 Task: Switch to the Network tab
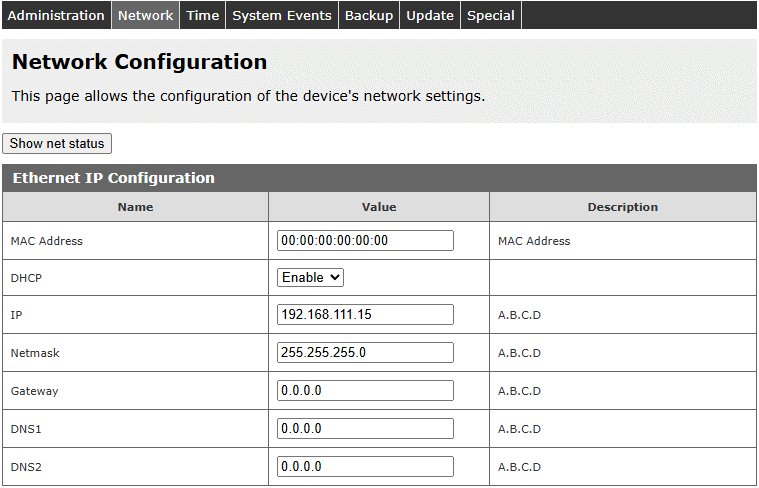click(x=145, y=15)
